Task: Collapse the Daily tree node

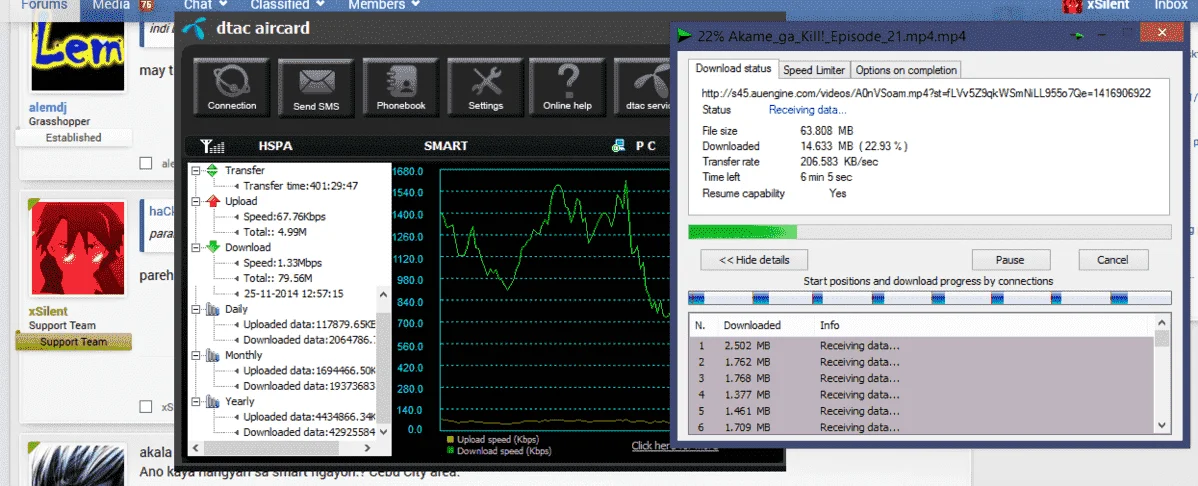Action: point(196,309)
